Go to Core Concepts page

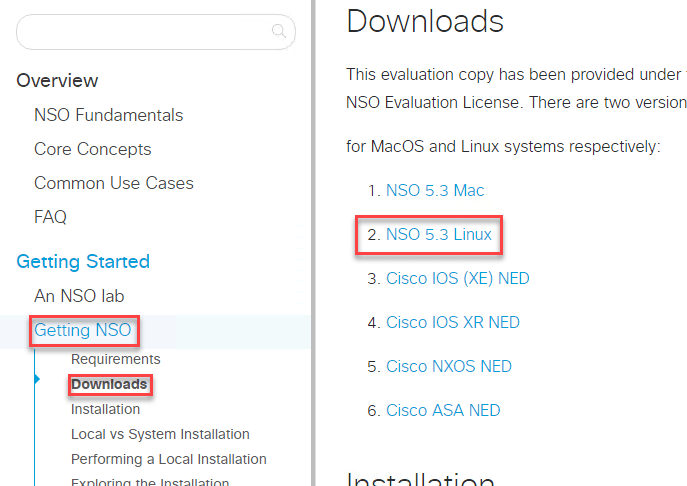pyautogui.click(x=92, y=149)
